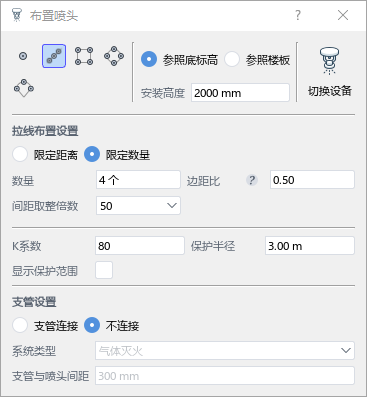The width and height of the screenshot is (367, 397).
Task: Select single-point sprinkler placement icon
Action: coord(23,56)
